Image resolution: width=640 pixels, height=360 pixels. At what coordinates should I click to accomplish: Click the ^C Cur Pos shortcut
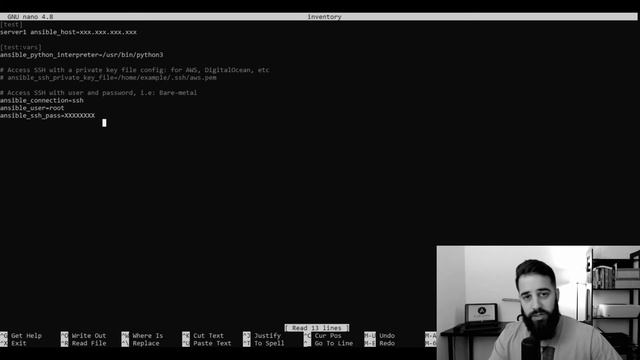322,336
